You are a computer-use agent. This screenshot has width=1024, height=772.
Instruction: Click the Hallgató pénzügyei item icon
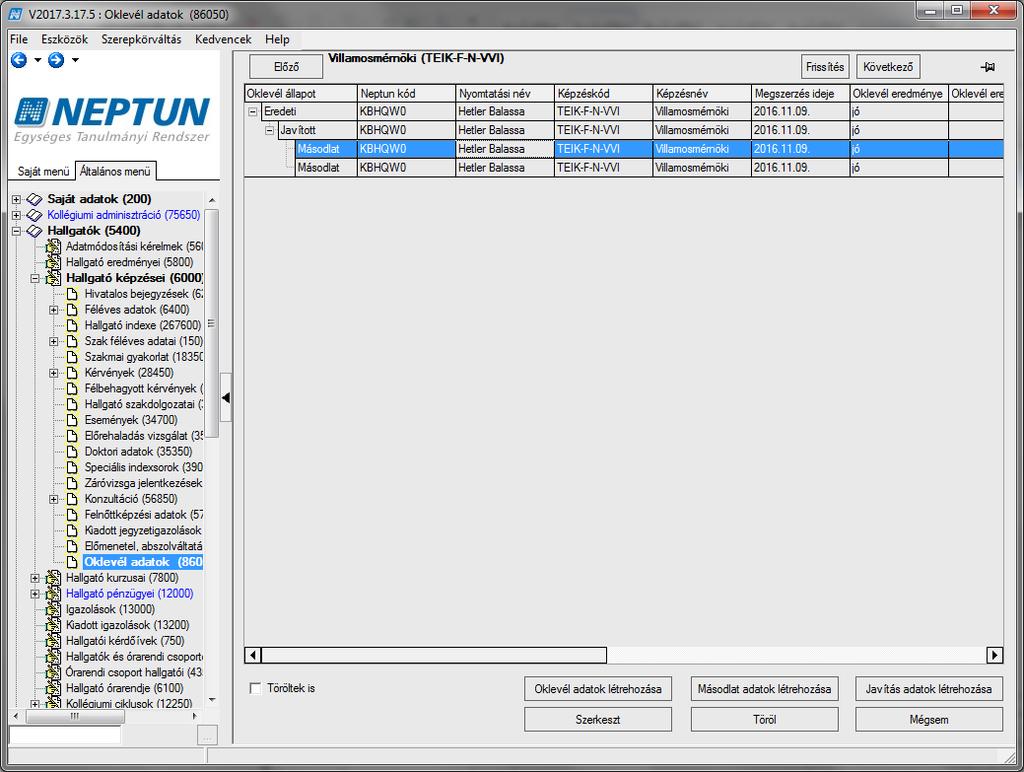click(x=53, y=593)
